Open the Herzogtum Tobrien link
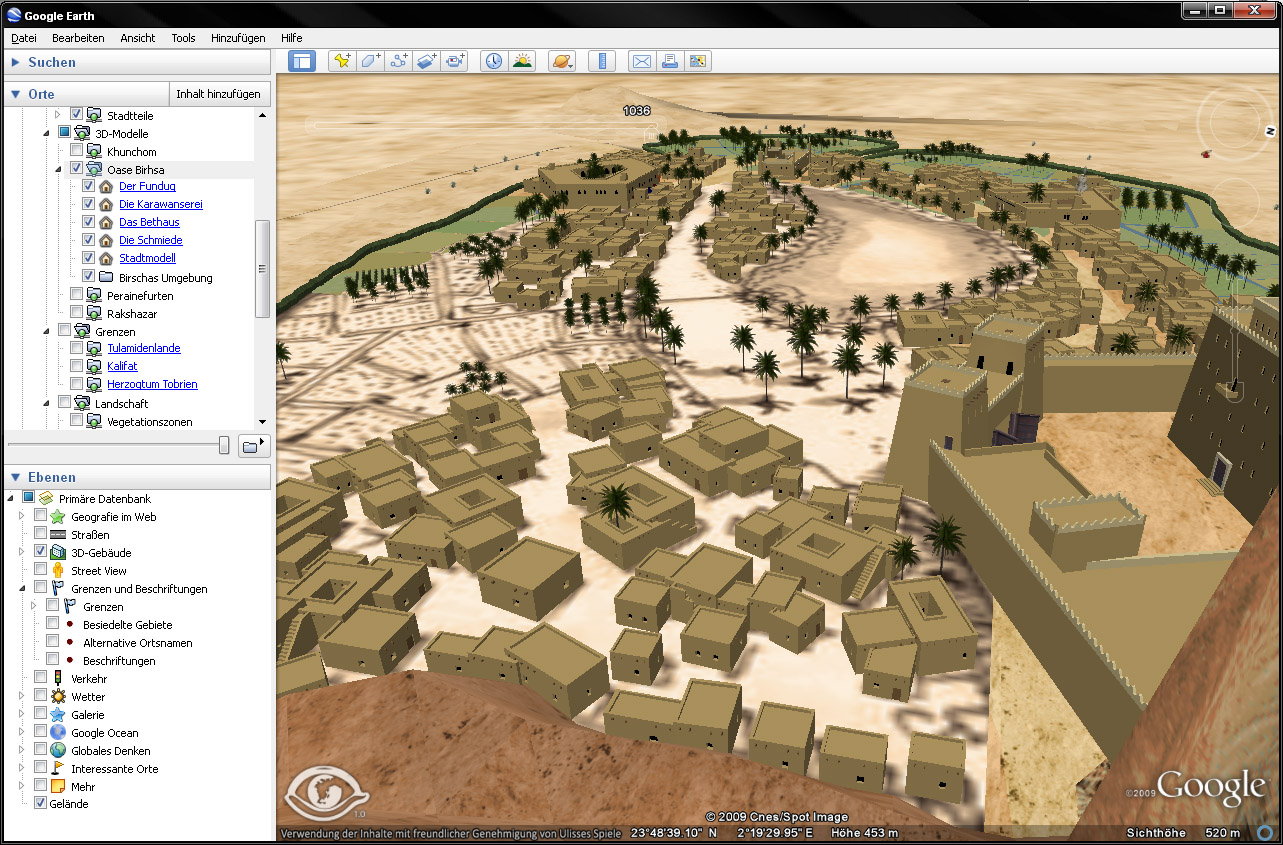1283x845 pixels. 152,384
